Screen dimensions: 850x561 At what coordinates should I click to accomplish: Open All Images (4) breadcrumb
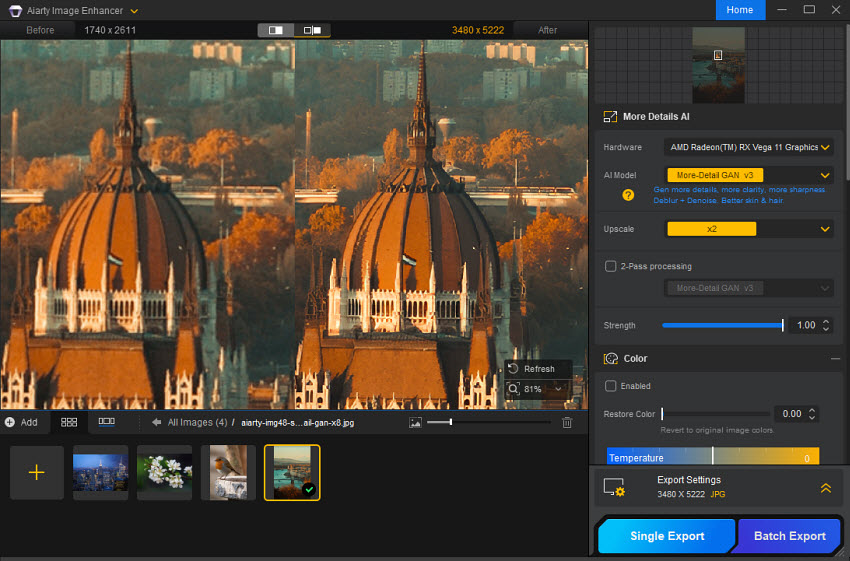coord(197,422)
